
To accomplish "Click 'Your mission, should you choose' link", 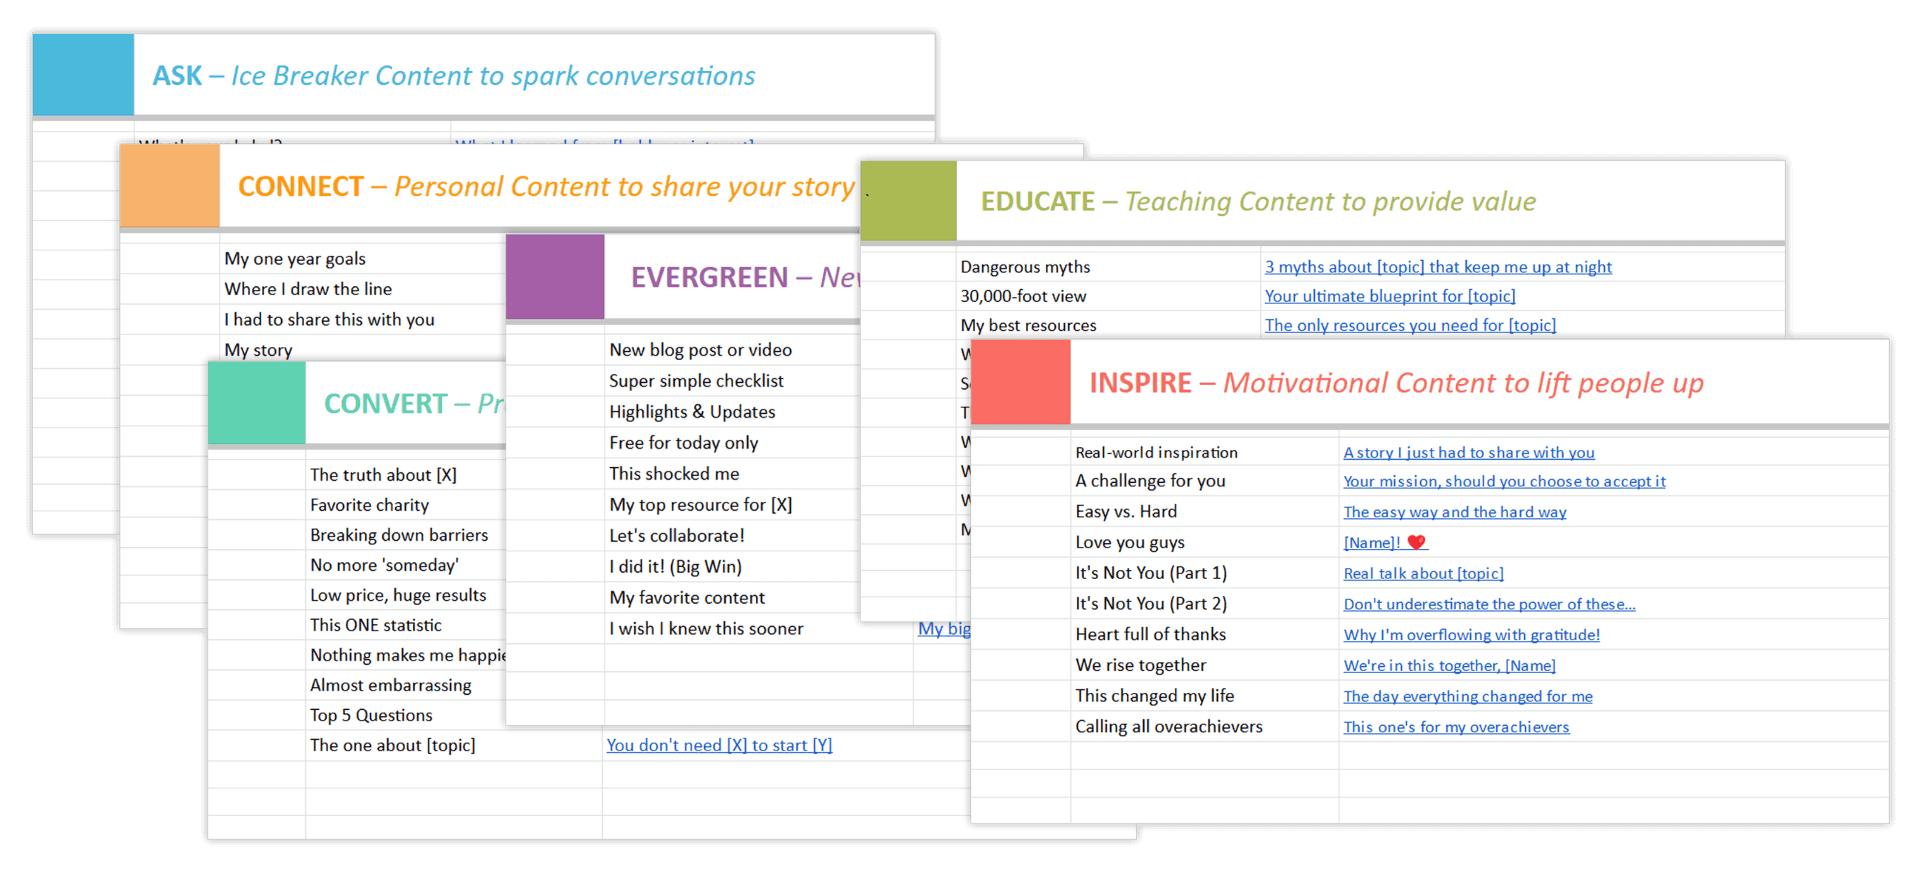I will [1504, 481].
